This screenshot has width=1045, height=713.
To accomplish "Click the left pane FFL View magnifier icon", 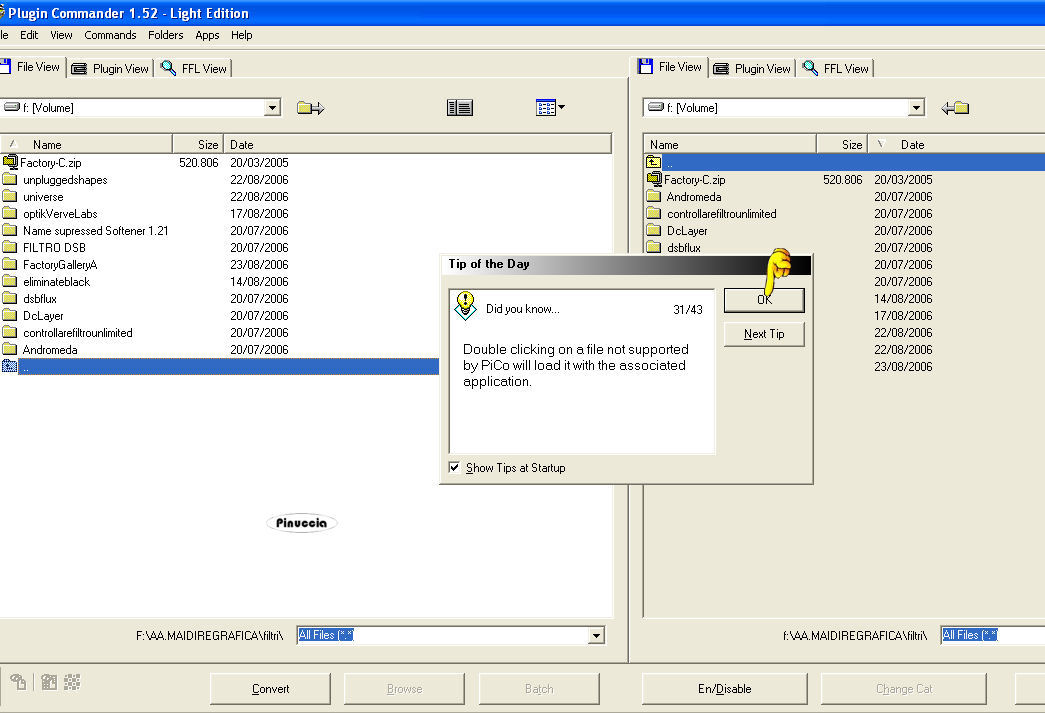I will pyautogui.click(x=169, y=67).
